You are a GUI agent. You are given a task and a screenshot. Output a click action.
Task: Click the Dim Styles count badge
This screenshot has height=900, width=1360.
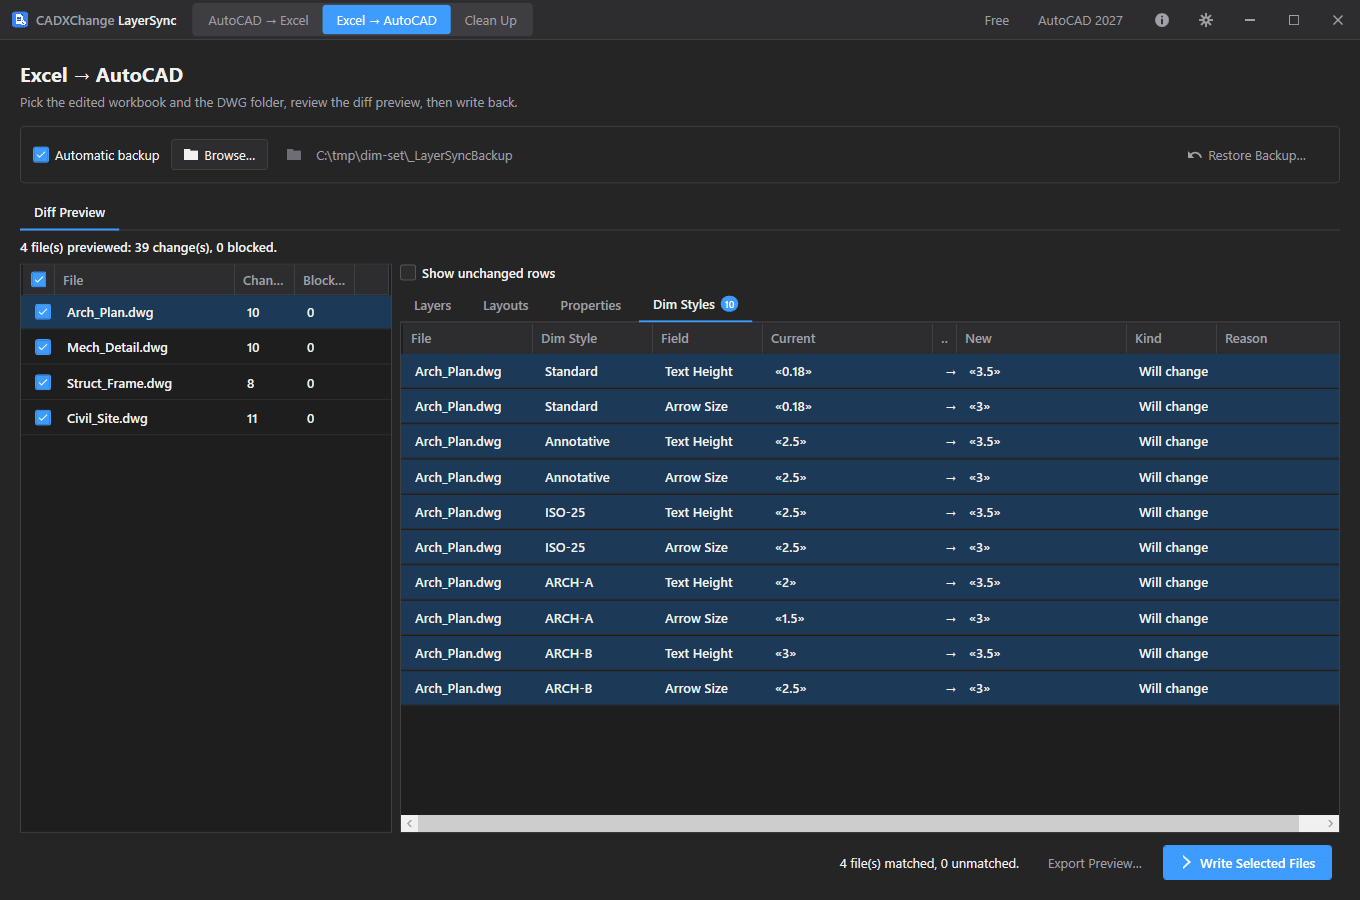pos(730,304)
